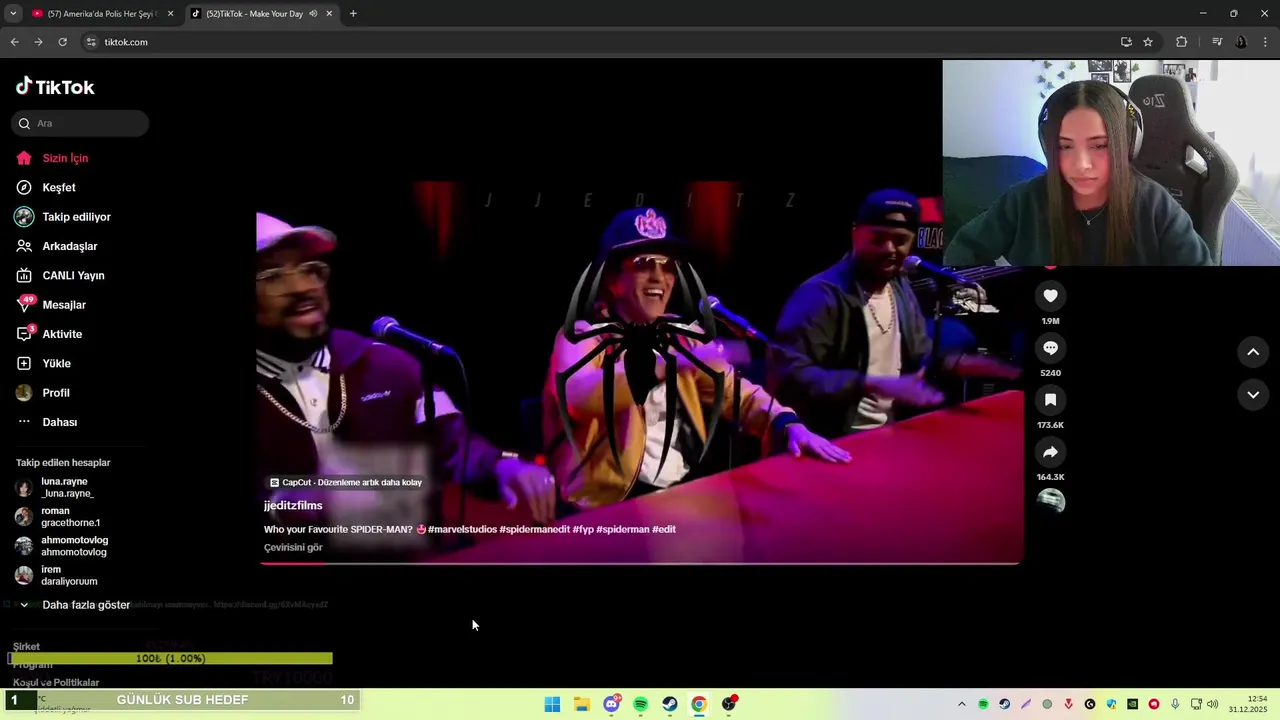The height and width of the screenshot is (720, 1280).
Task: Open ahmomotovlog followed account
Action: click(x=74, y=546)
